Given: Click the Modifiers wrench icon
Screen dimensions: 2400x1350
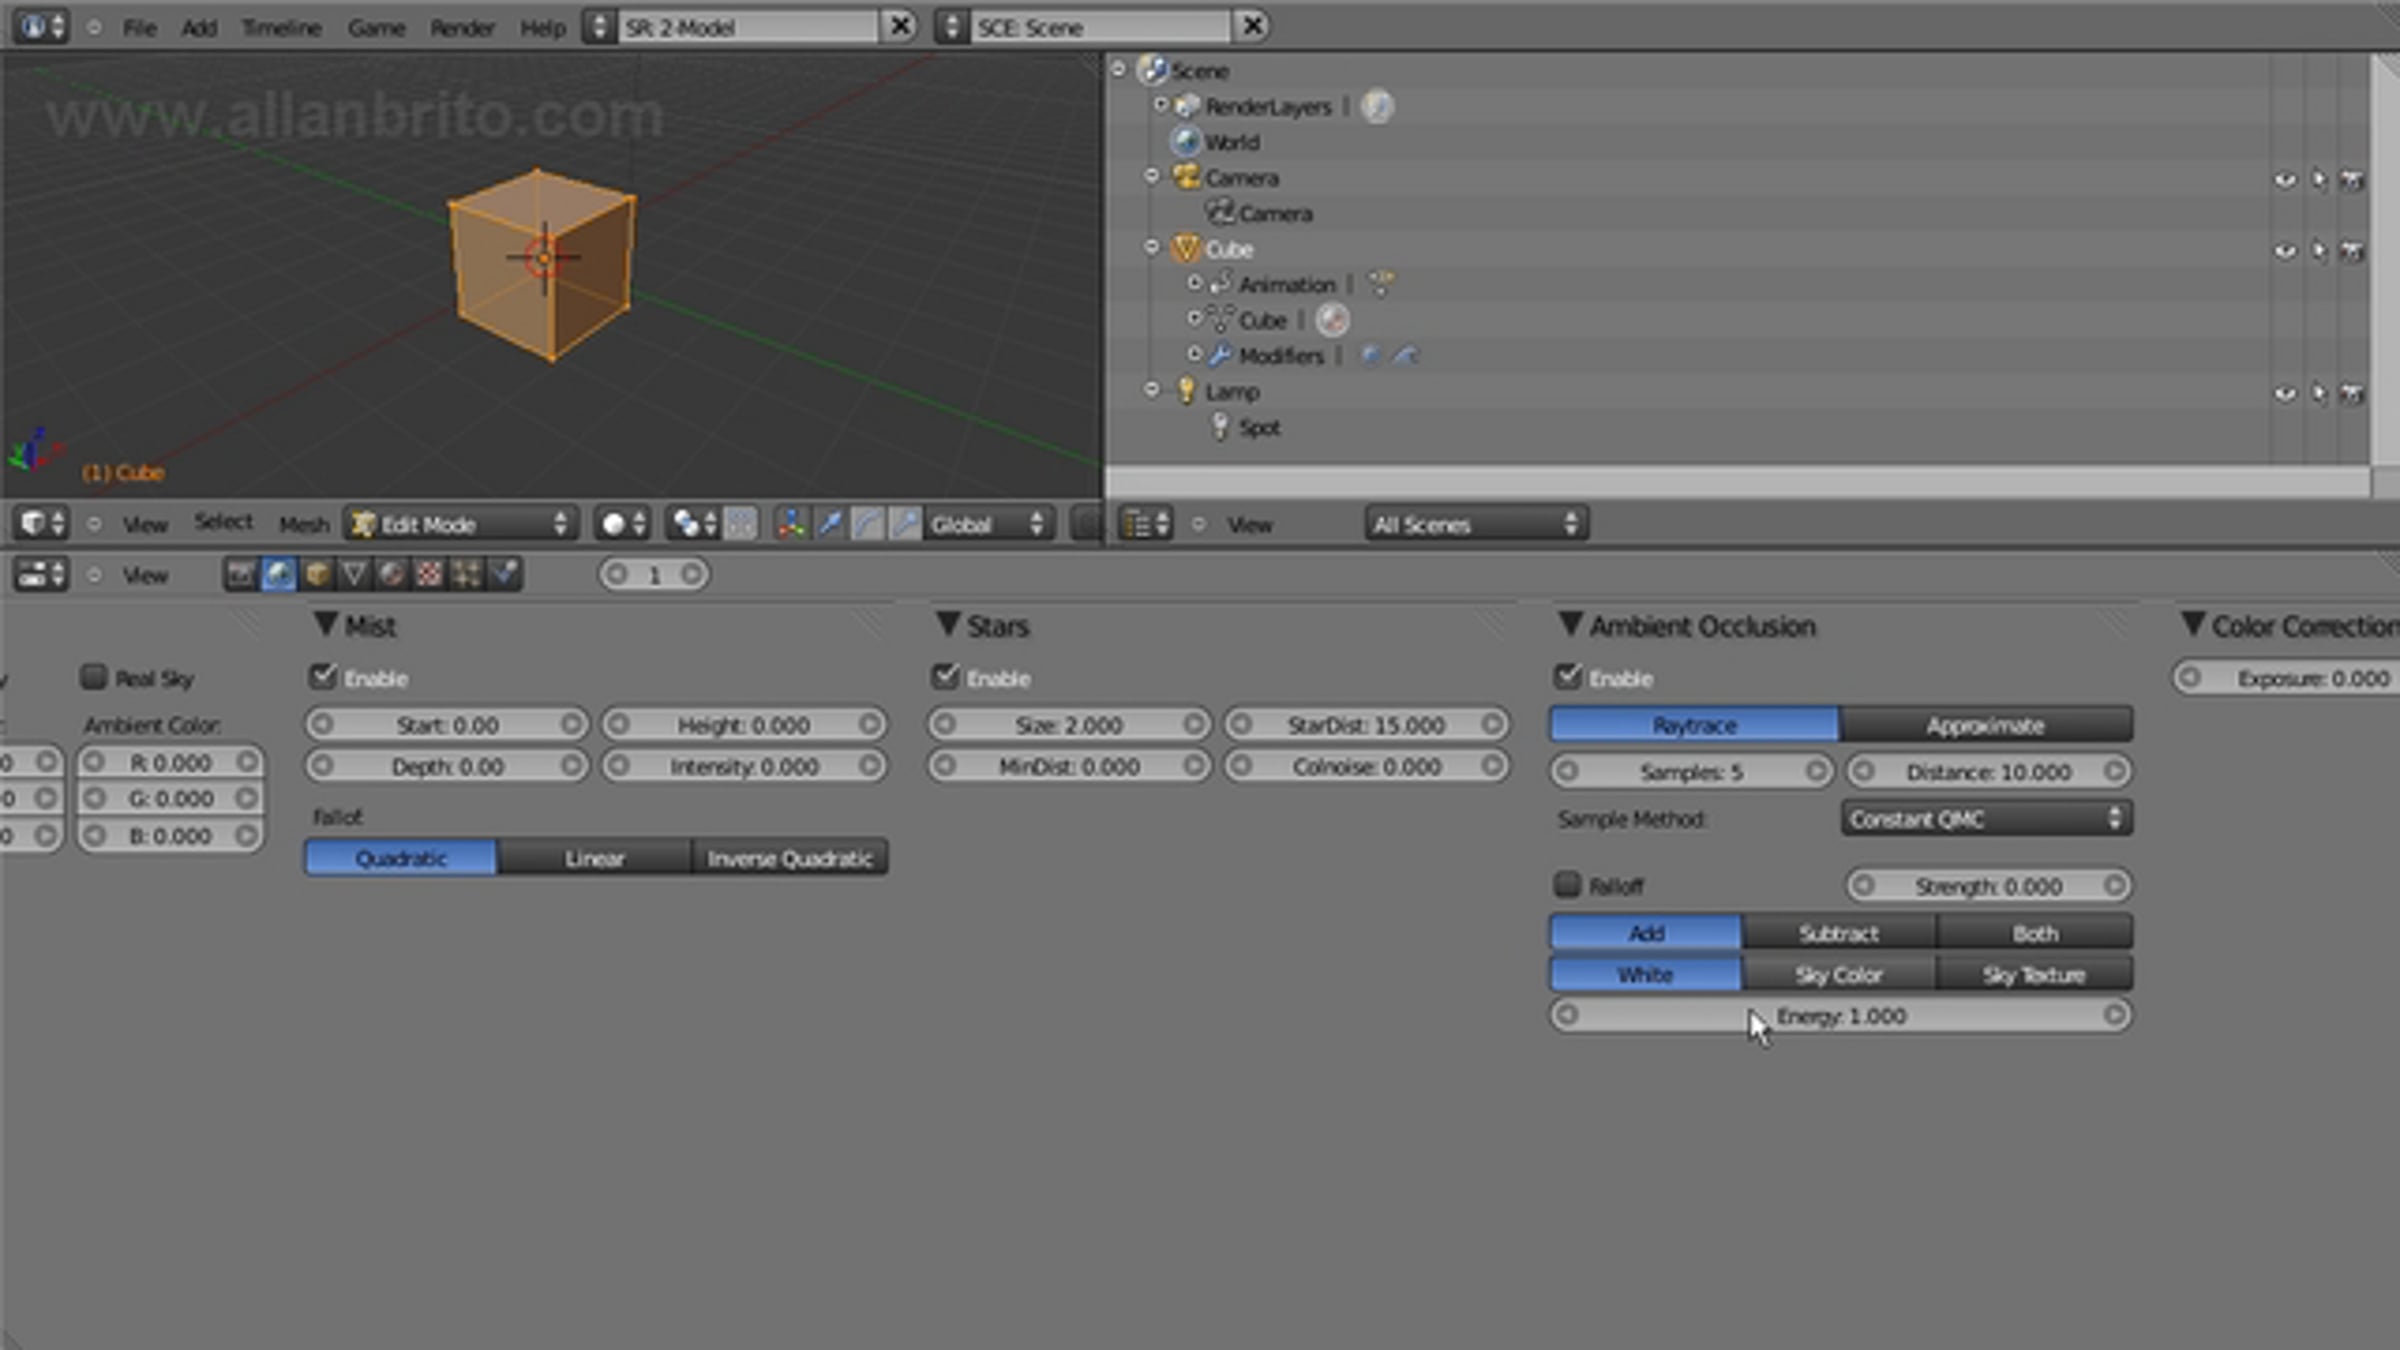Looking at the screenshot, I should pyautogui.click(x=1220, y=355).
